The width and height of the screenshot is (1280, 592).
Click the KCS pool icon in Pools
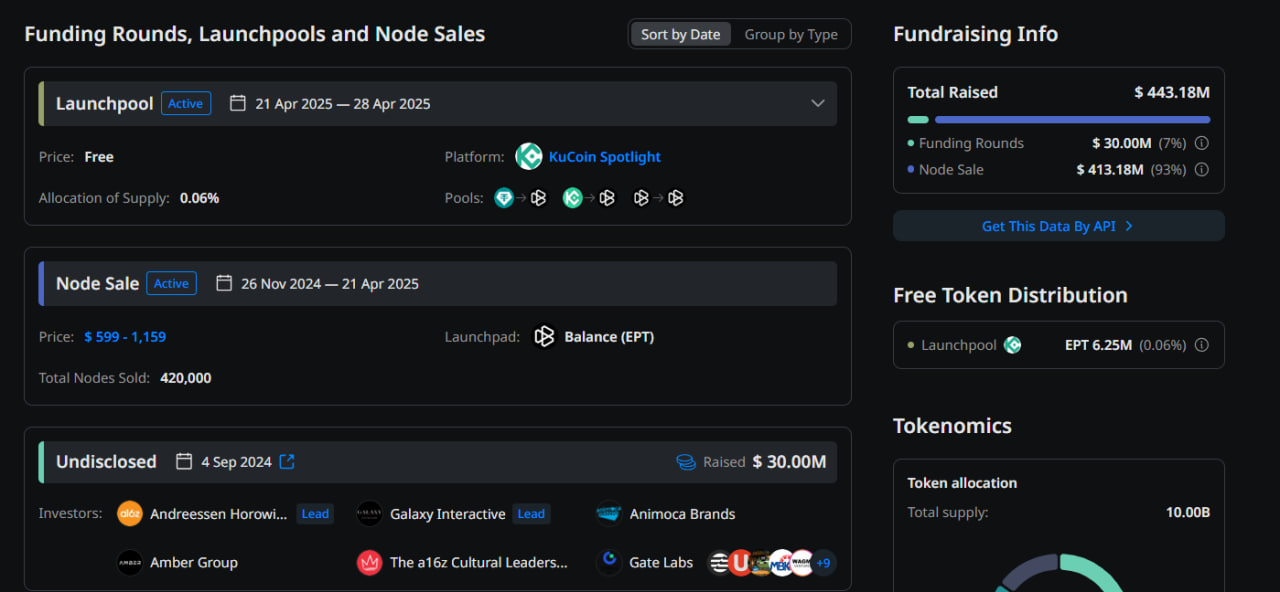(x=572, y=198)
